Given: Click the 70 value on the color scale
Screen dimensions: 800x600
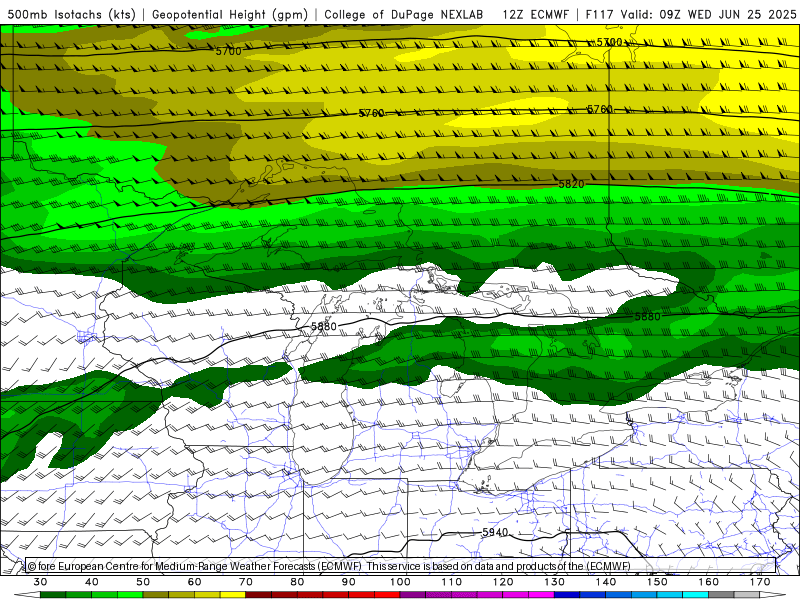Looking at the screenshot, I should 246,582.
